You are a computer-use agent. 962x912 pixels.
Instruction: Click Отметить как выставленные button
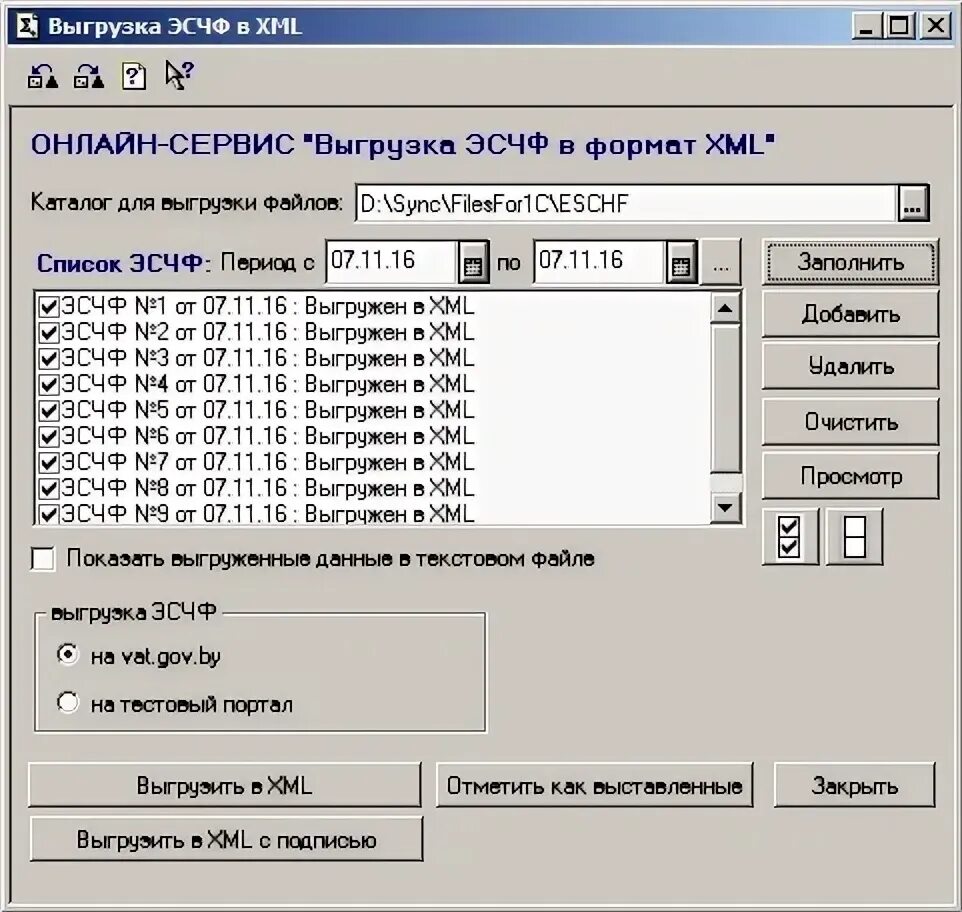click(595, 786)
